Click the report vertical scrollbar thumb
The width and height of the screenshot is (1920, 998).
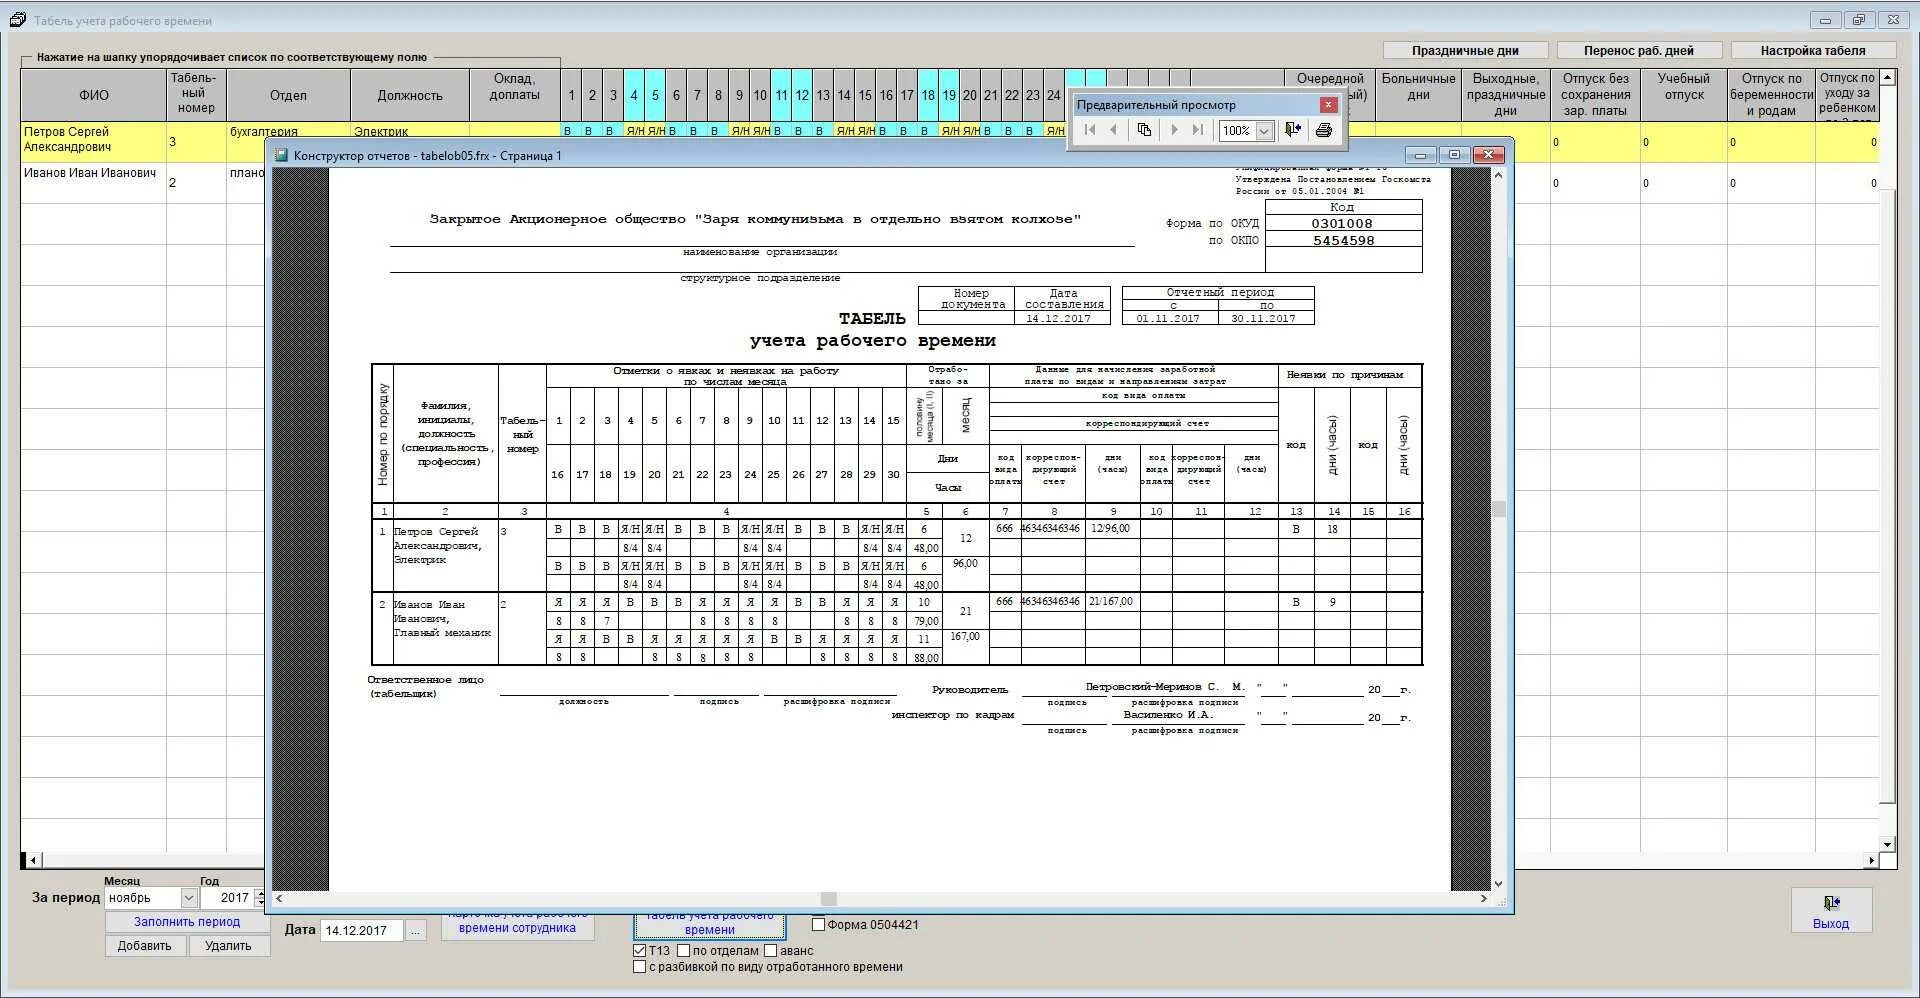coord(1498,509)
